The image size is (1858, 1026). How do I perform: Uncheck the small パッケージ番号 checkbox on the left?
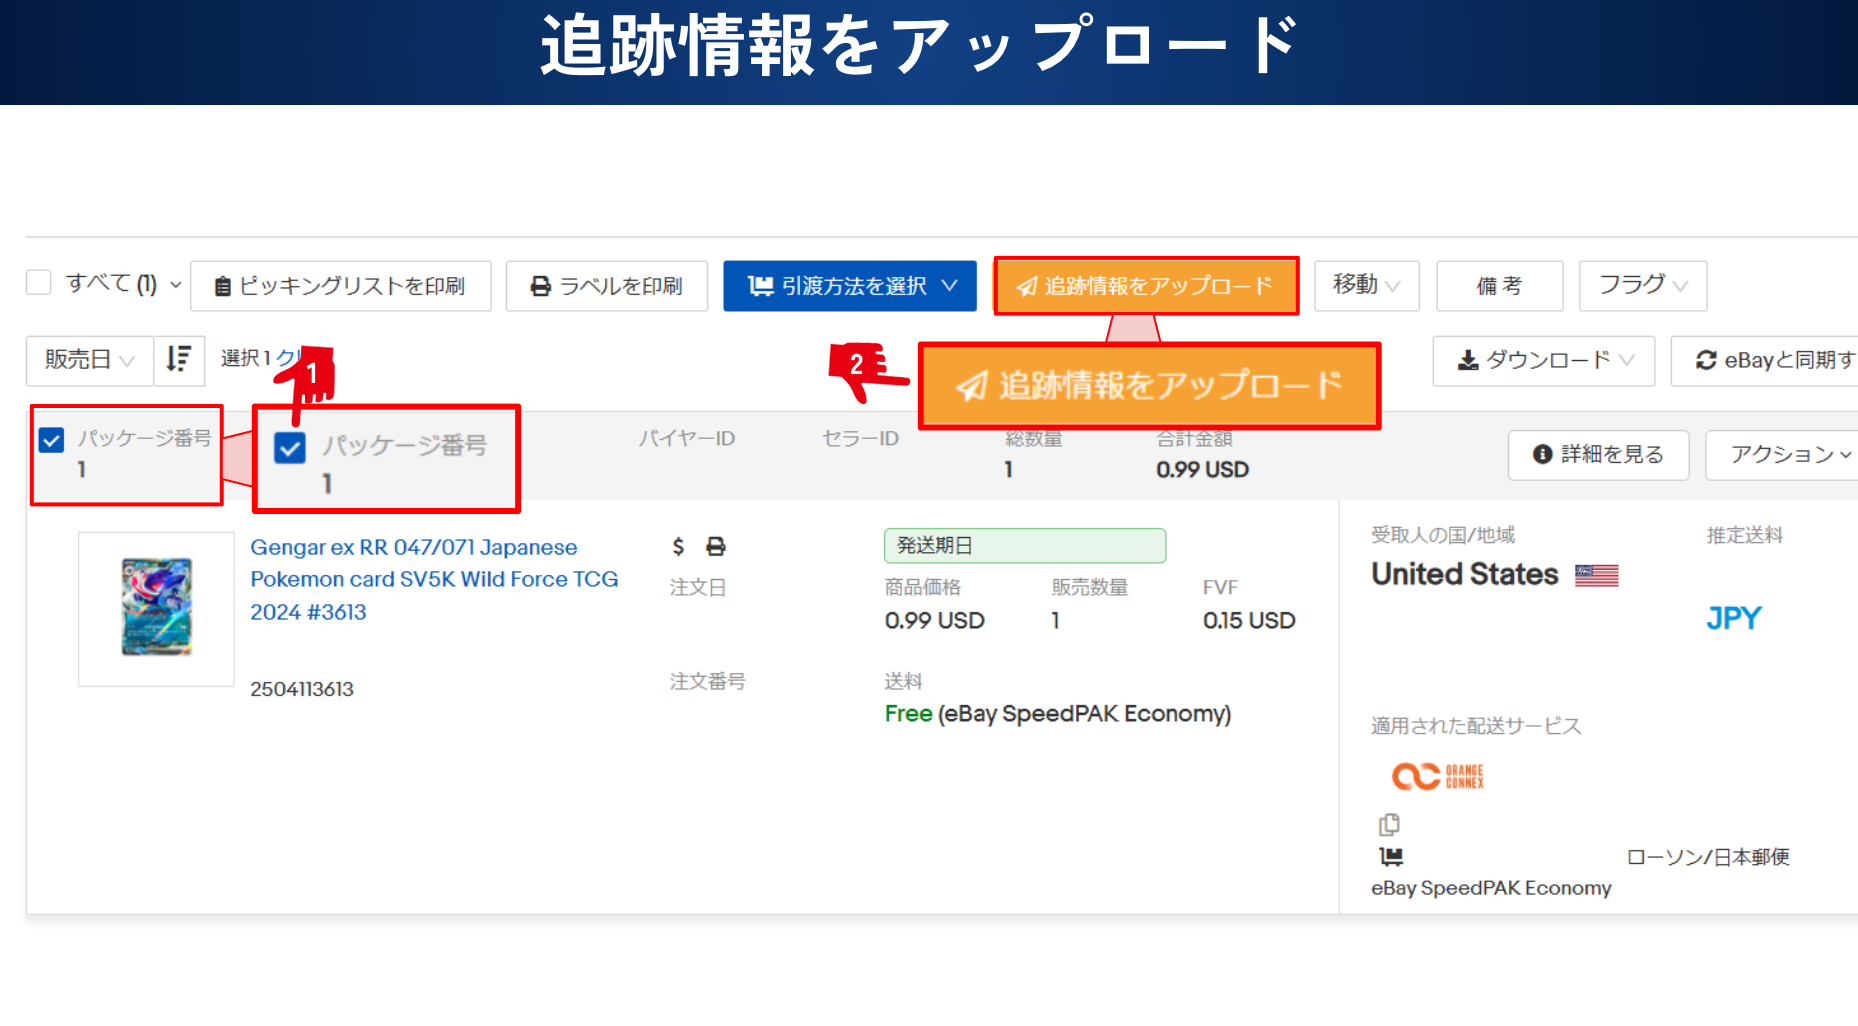click(52, 440)
